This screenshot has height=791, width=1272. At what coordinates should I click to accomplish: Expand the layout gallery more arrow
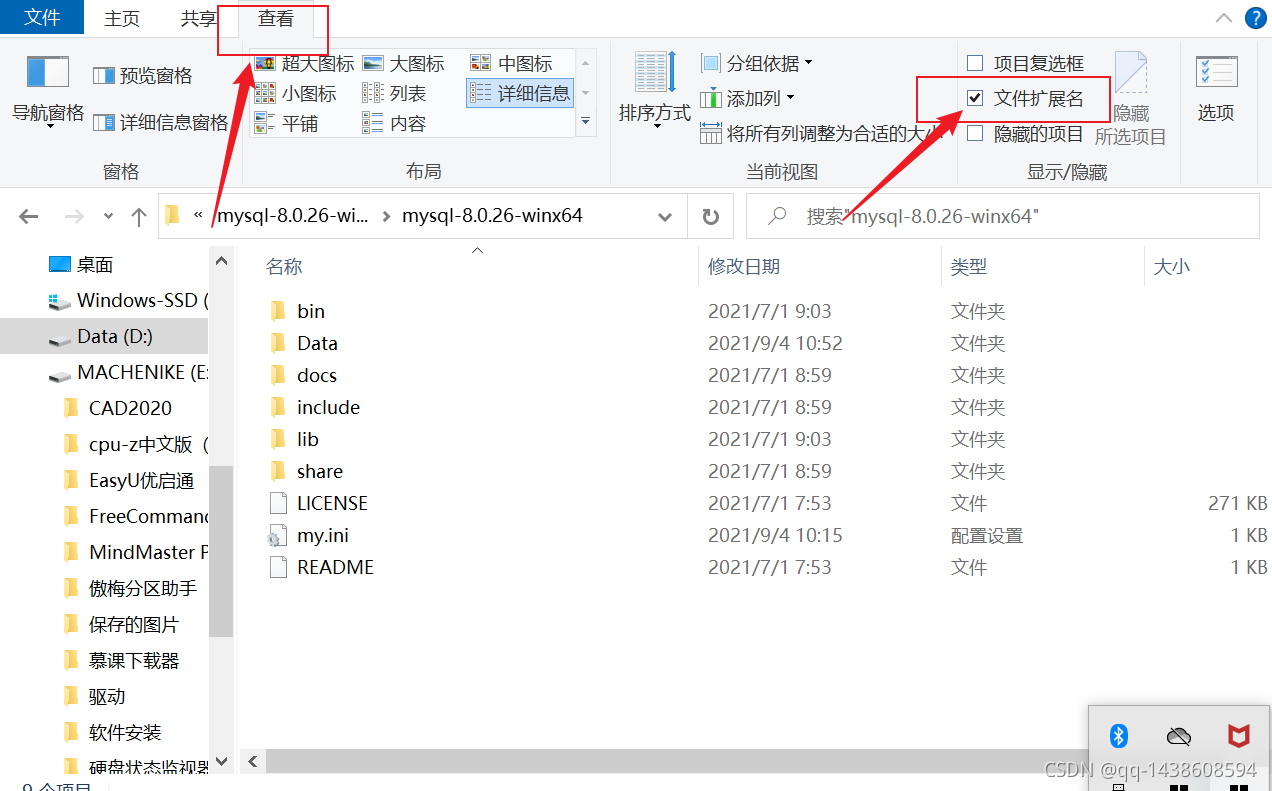(x=586, y=122)
